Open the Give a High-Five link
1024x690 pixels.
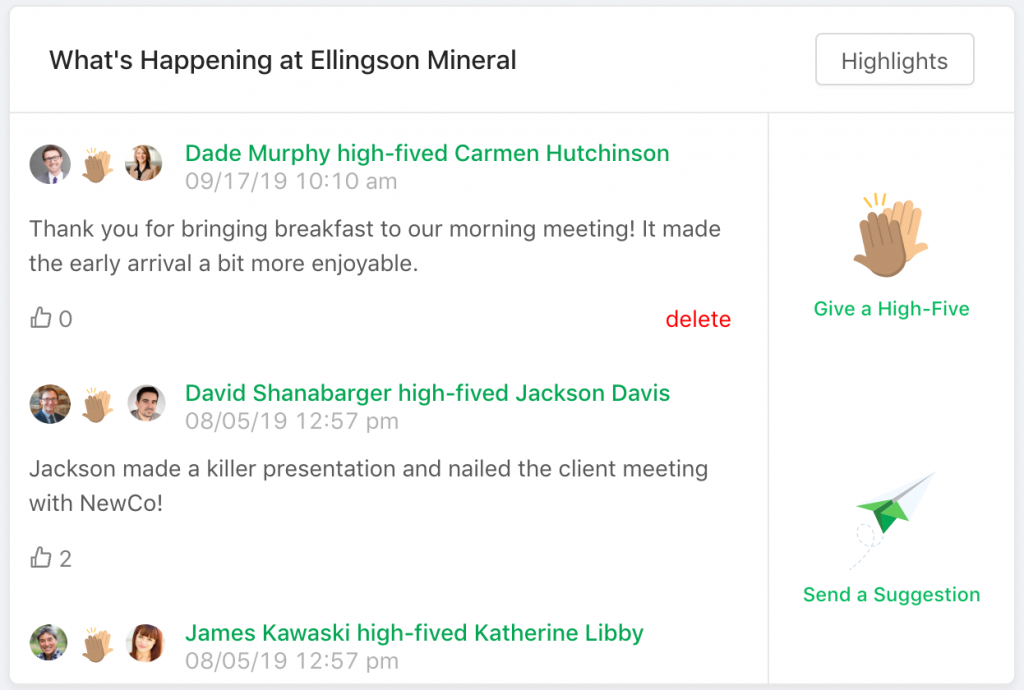tap(891, 308)
